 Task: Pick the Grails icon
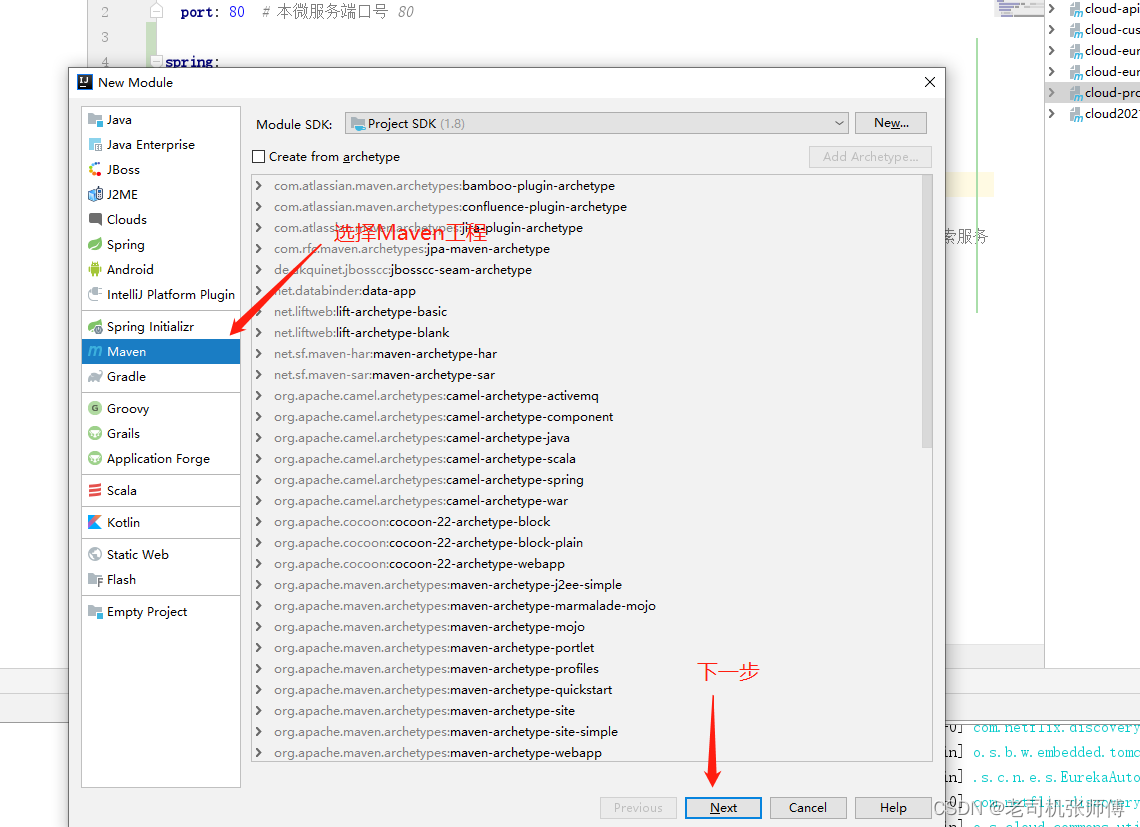pyautogui.click(x=95, y=434)
